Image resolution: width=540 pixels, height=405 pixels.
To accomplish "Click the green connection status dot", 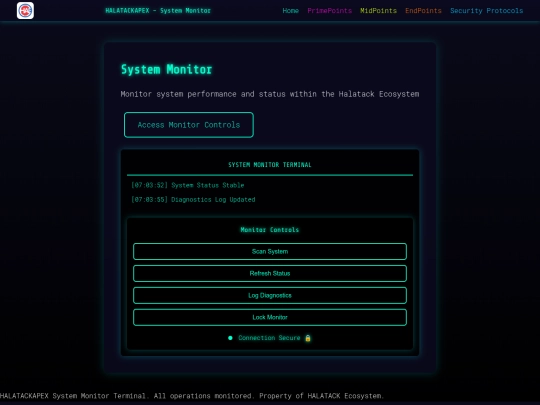I will click(230, 338).
